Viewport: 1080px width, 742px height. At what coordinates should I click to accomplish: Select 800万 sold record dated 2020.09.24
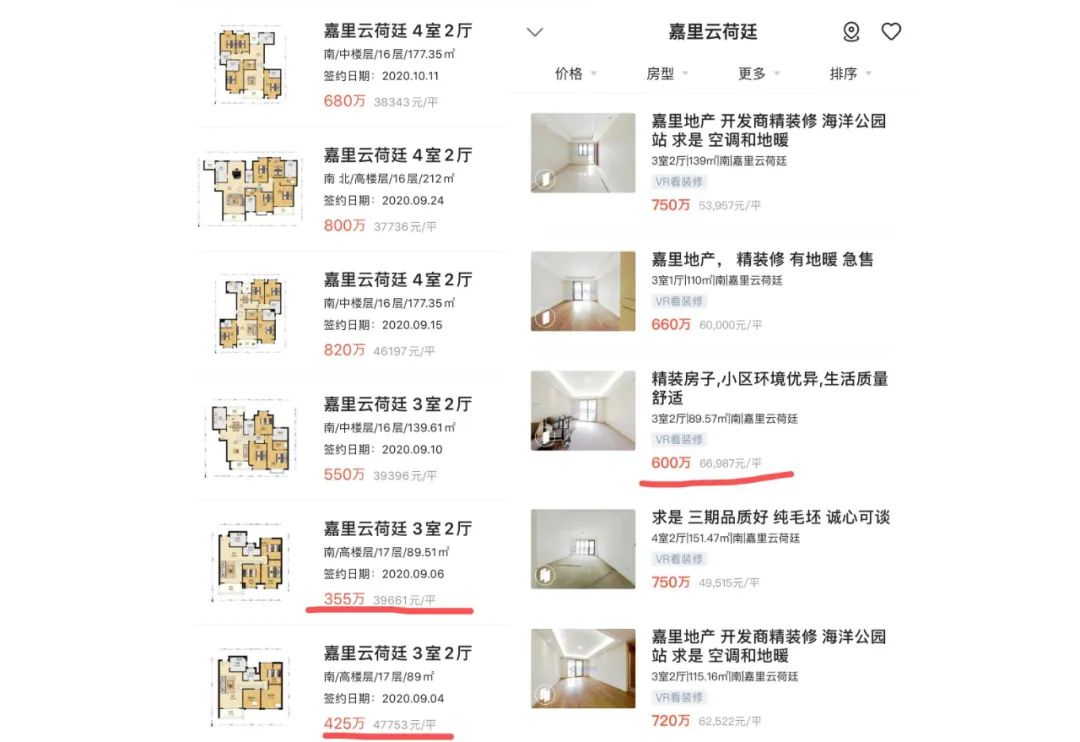(x=352, y=189)
